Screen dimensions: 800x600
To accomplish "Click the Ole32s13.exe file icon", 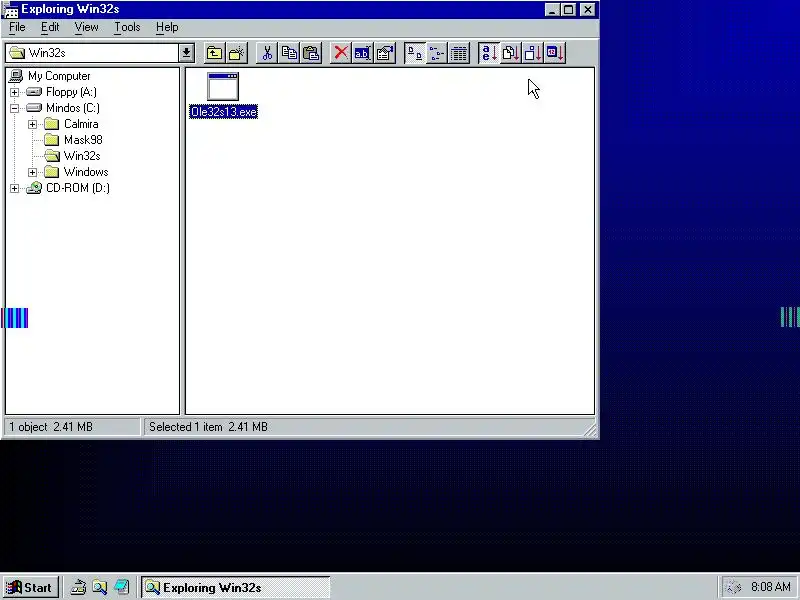I will (223, 87).
